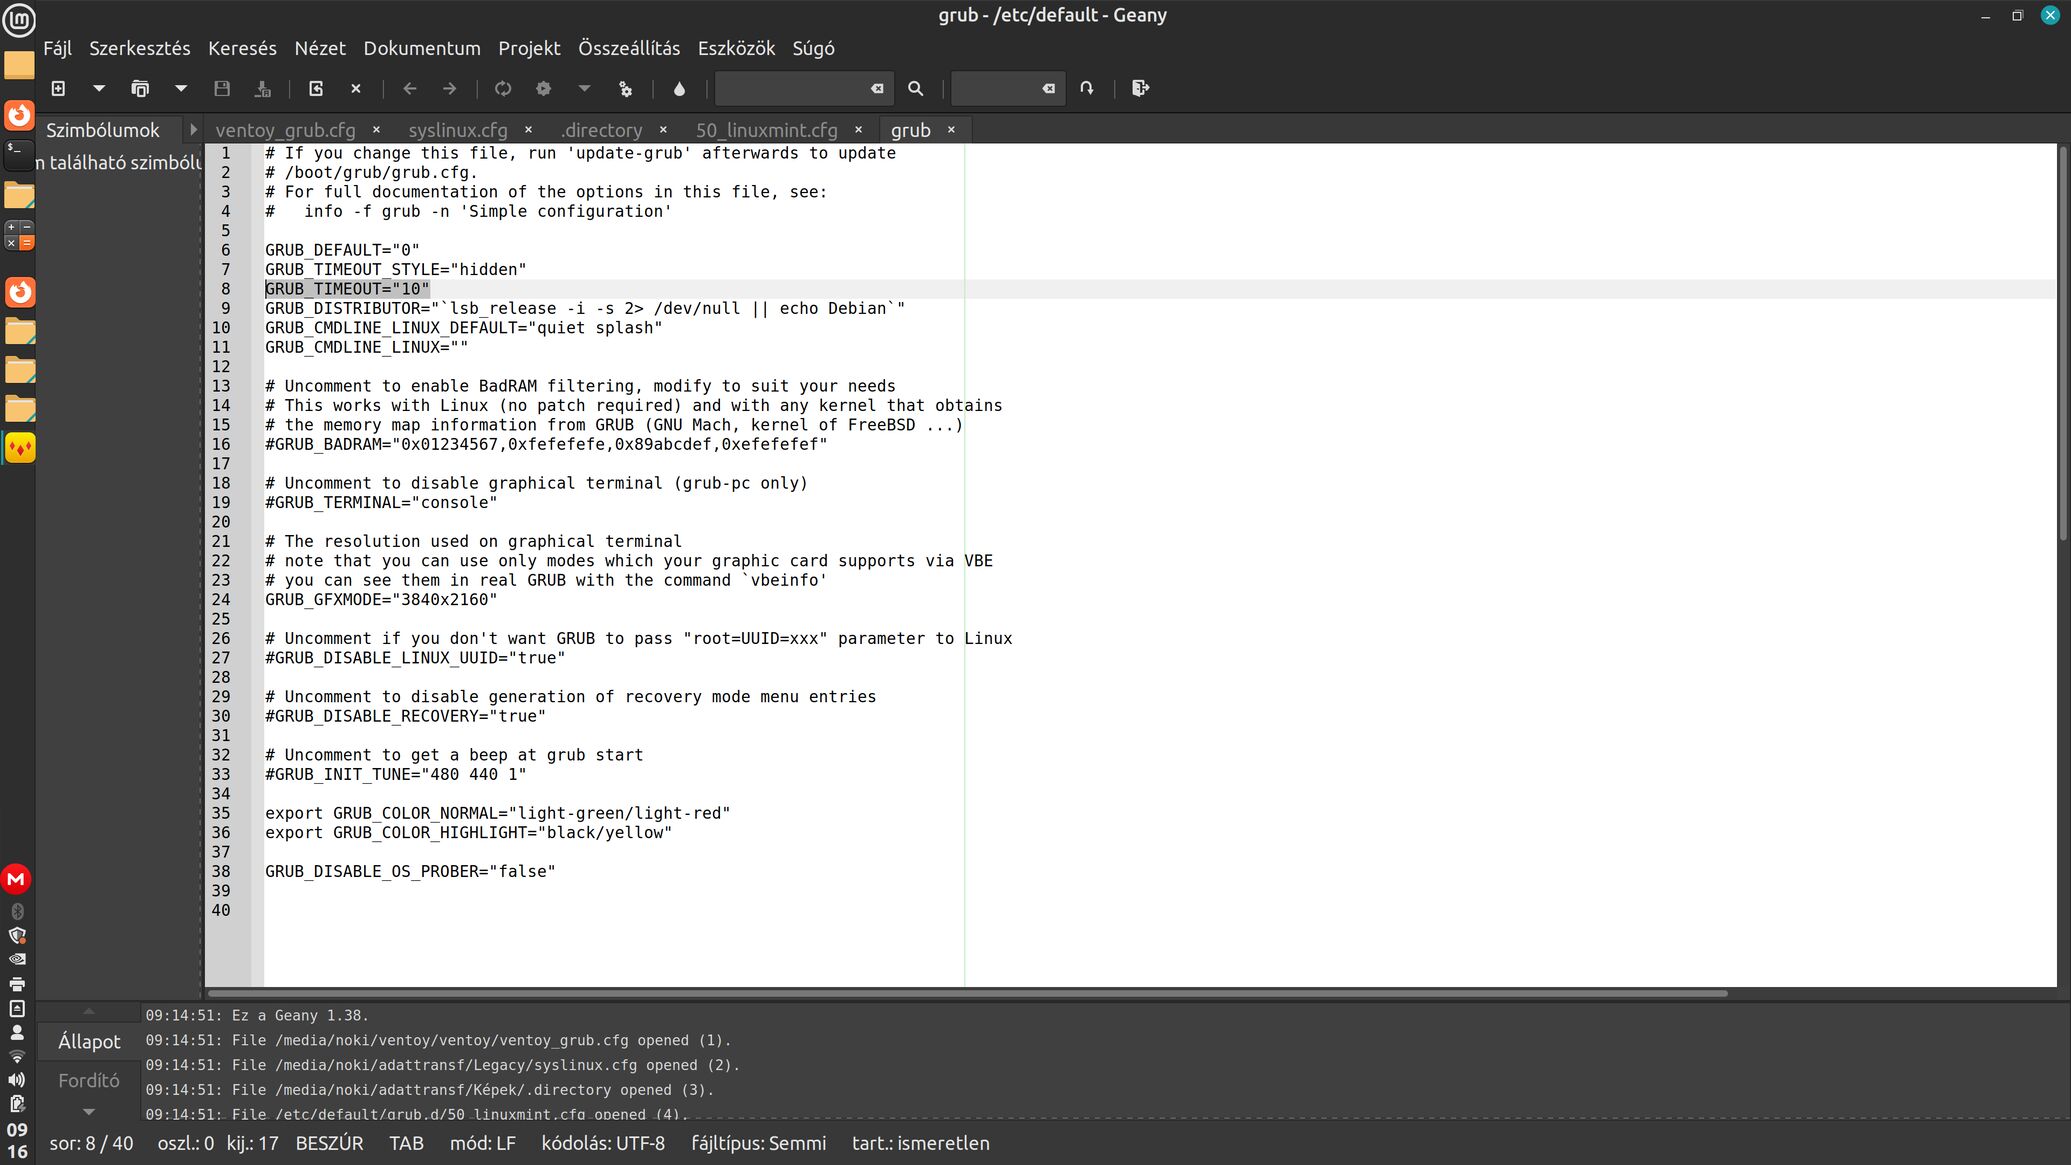Click the sidebar tabs scroll-right arrow
Viewport: 2071px width, 1165px height.
[x=193, y=130]
